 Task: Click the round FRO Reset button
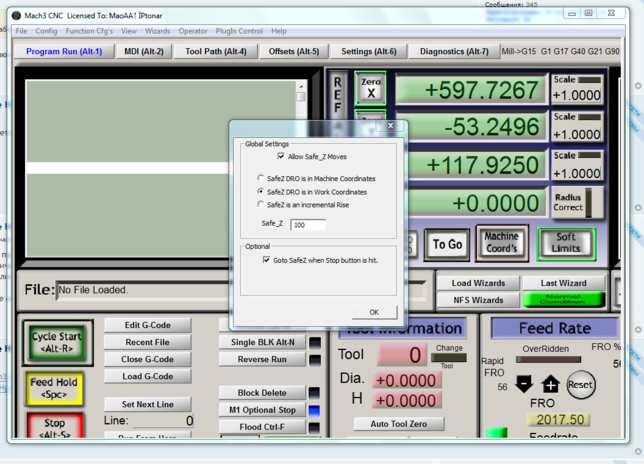click(x=580, y=385)
